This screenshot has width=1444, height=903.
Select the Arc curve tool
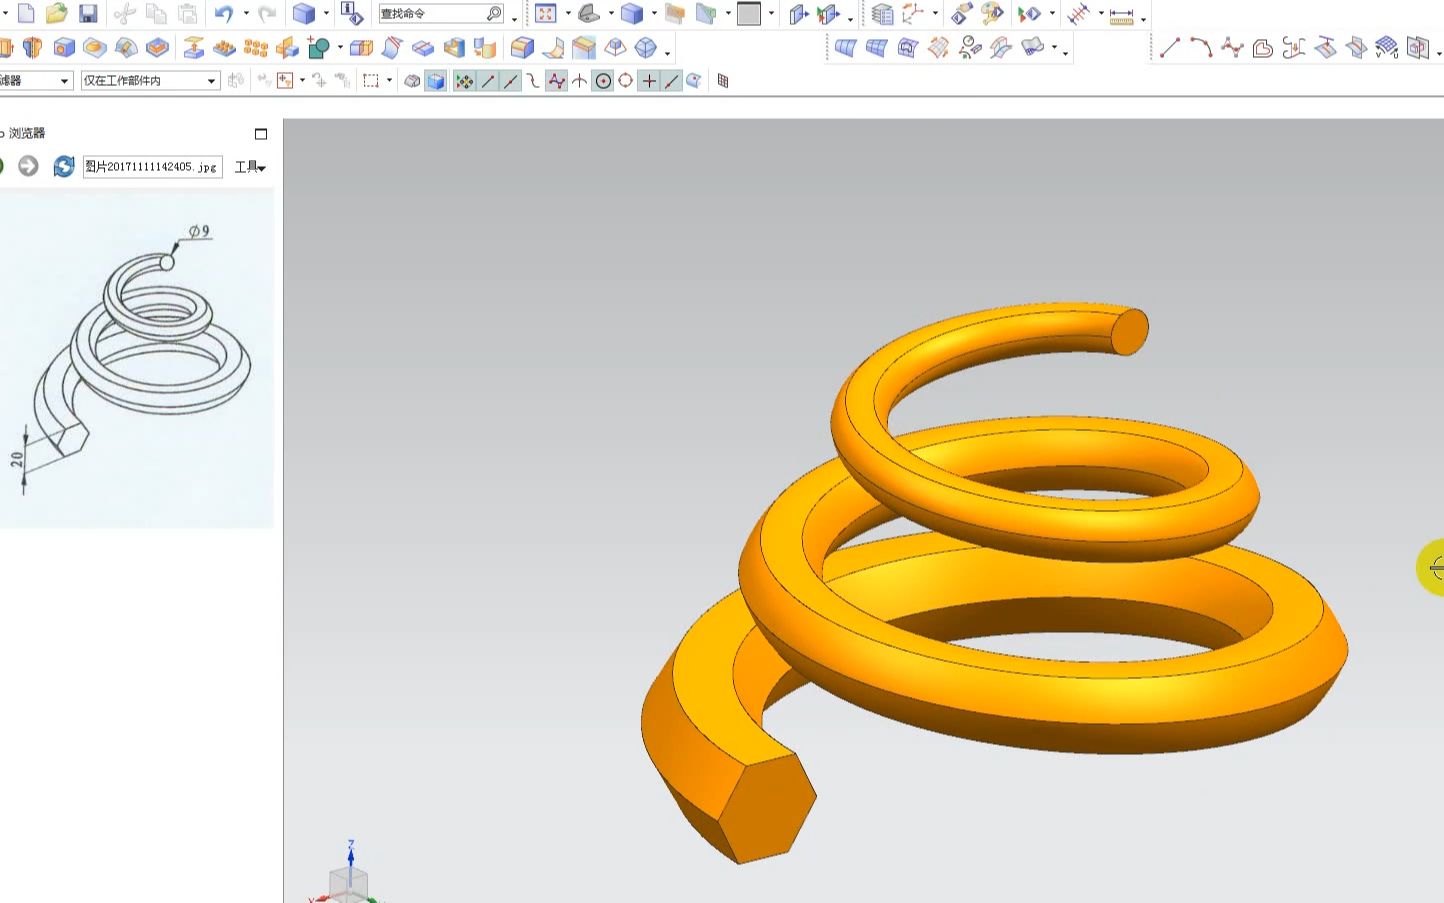(1201, 48)
